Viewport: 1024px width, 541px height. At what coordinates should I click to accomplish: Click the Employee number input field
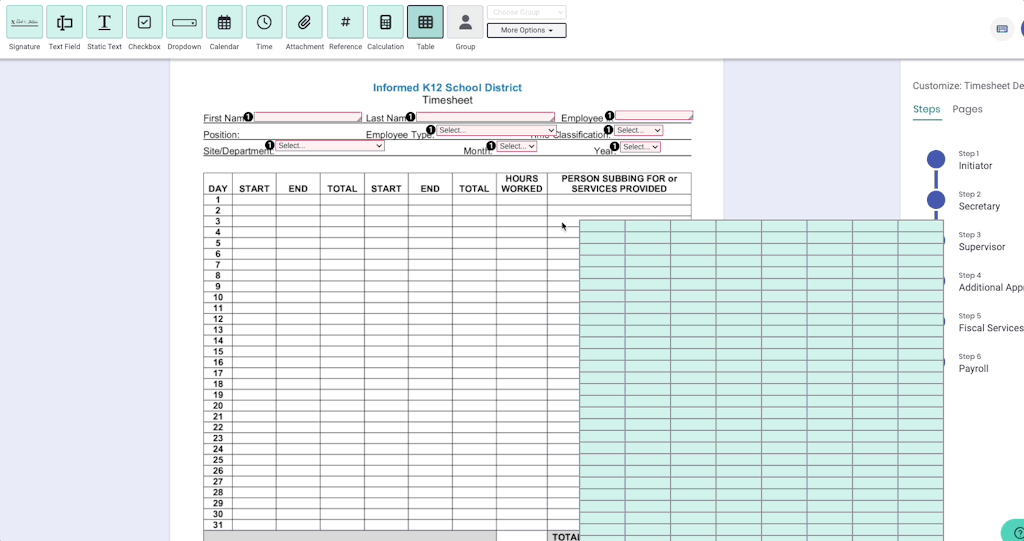(654, 116)
